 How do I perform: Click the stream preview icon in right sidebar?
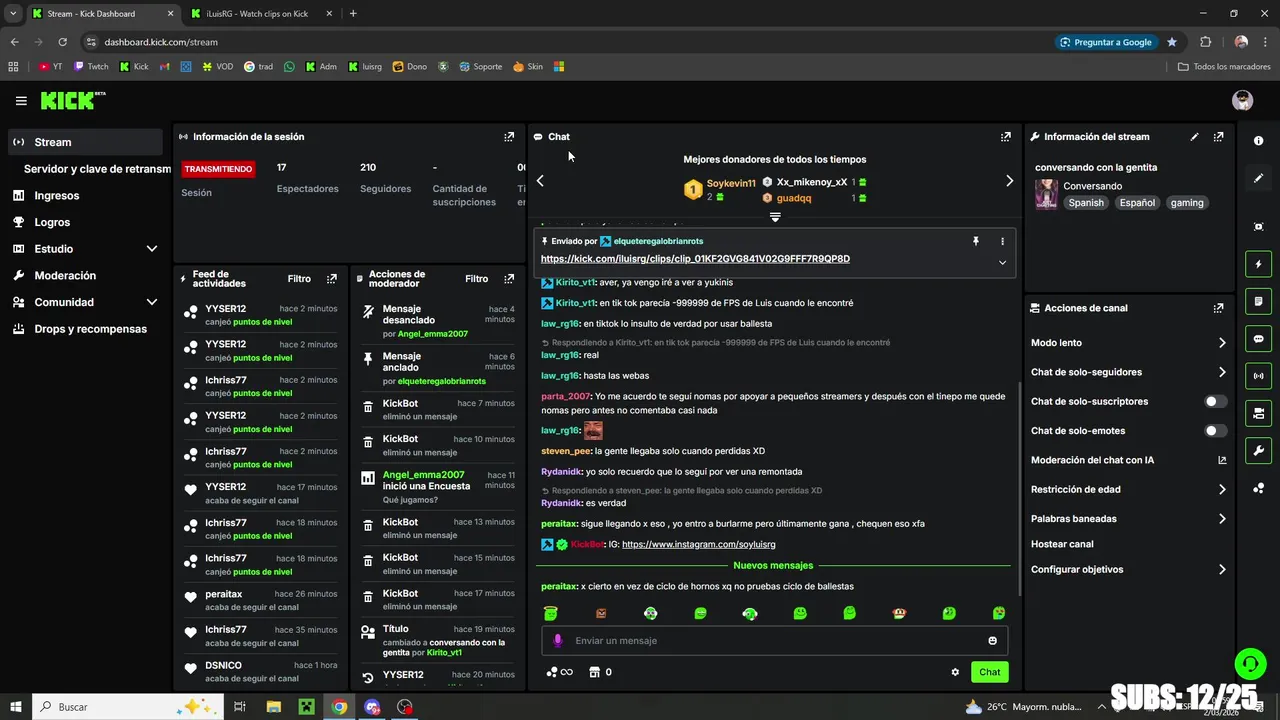pyautogui.click(x=1258, y=227)
